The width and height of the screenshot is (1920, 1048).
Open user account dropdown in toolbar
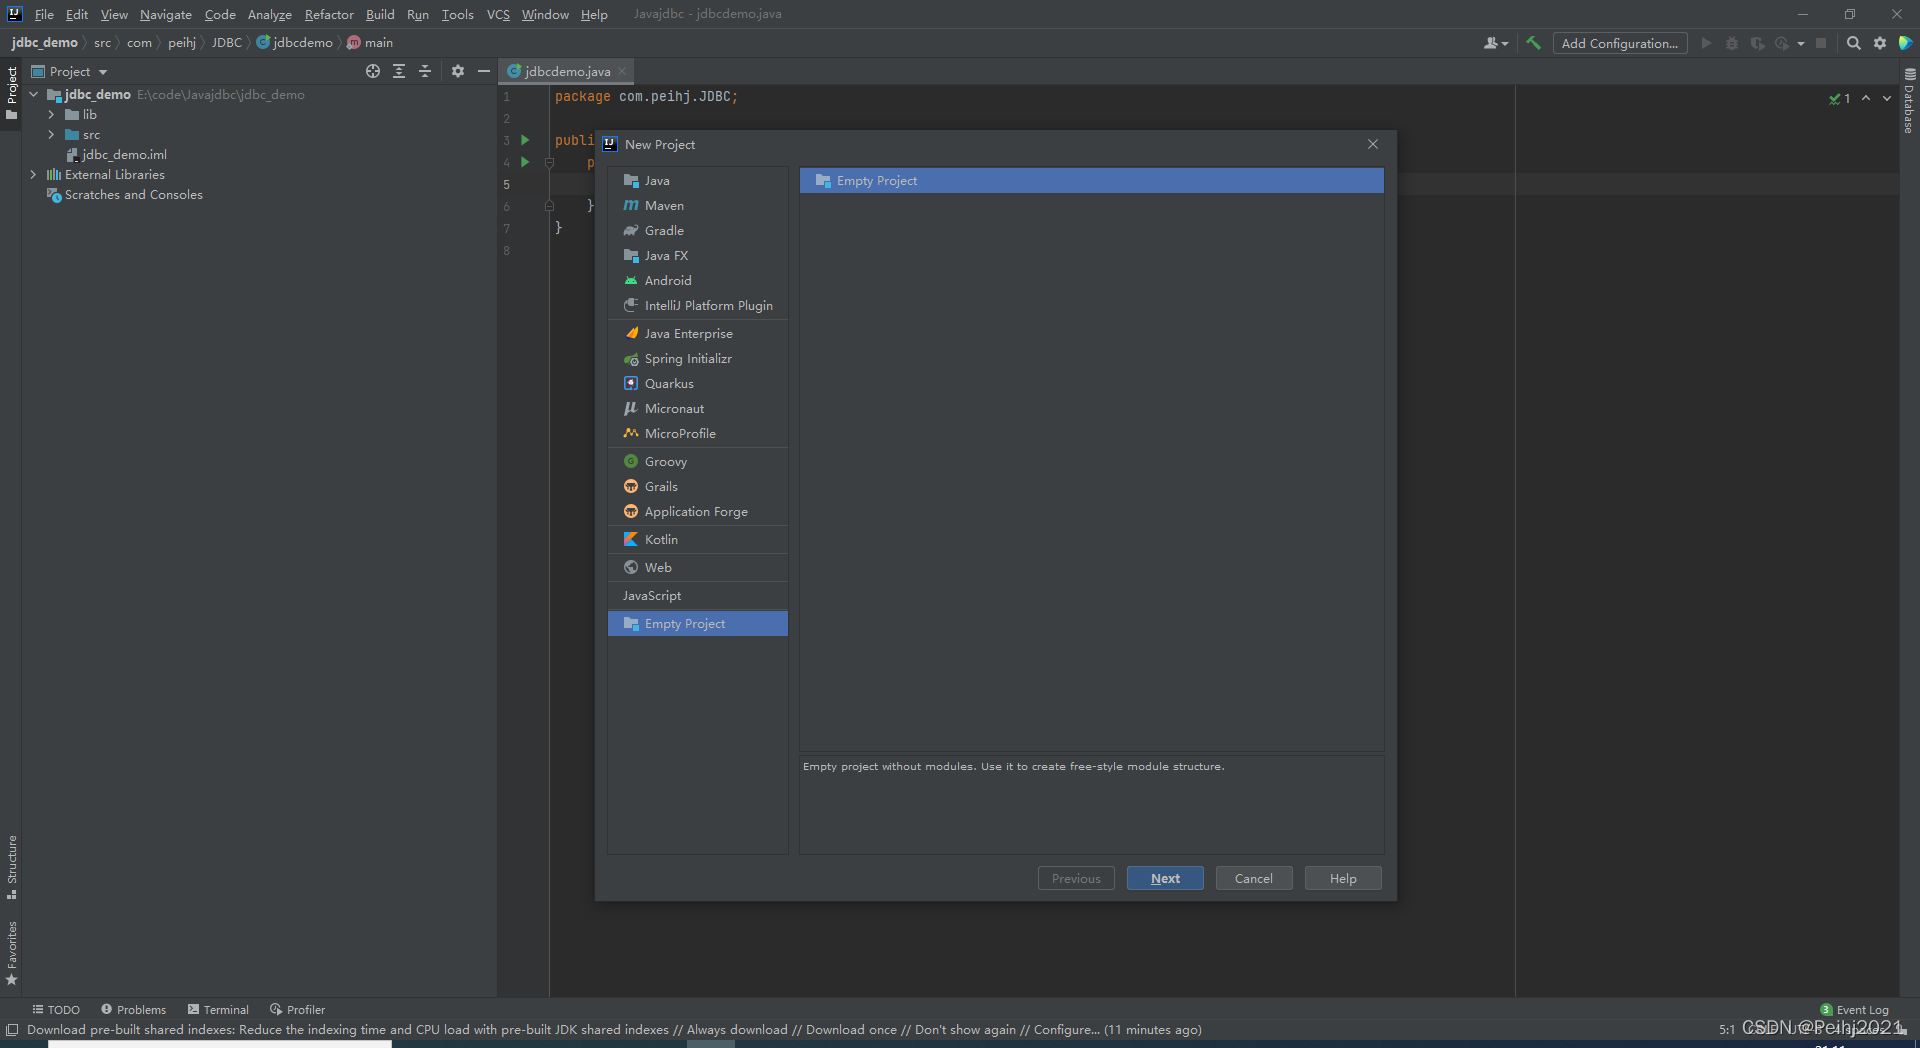tap(1496, 43)
